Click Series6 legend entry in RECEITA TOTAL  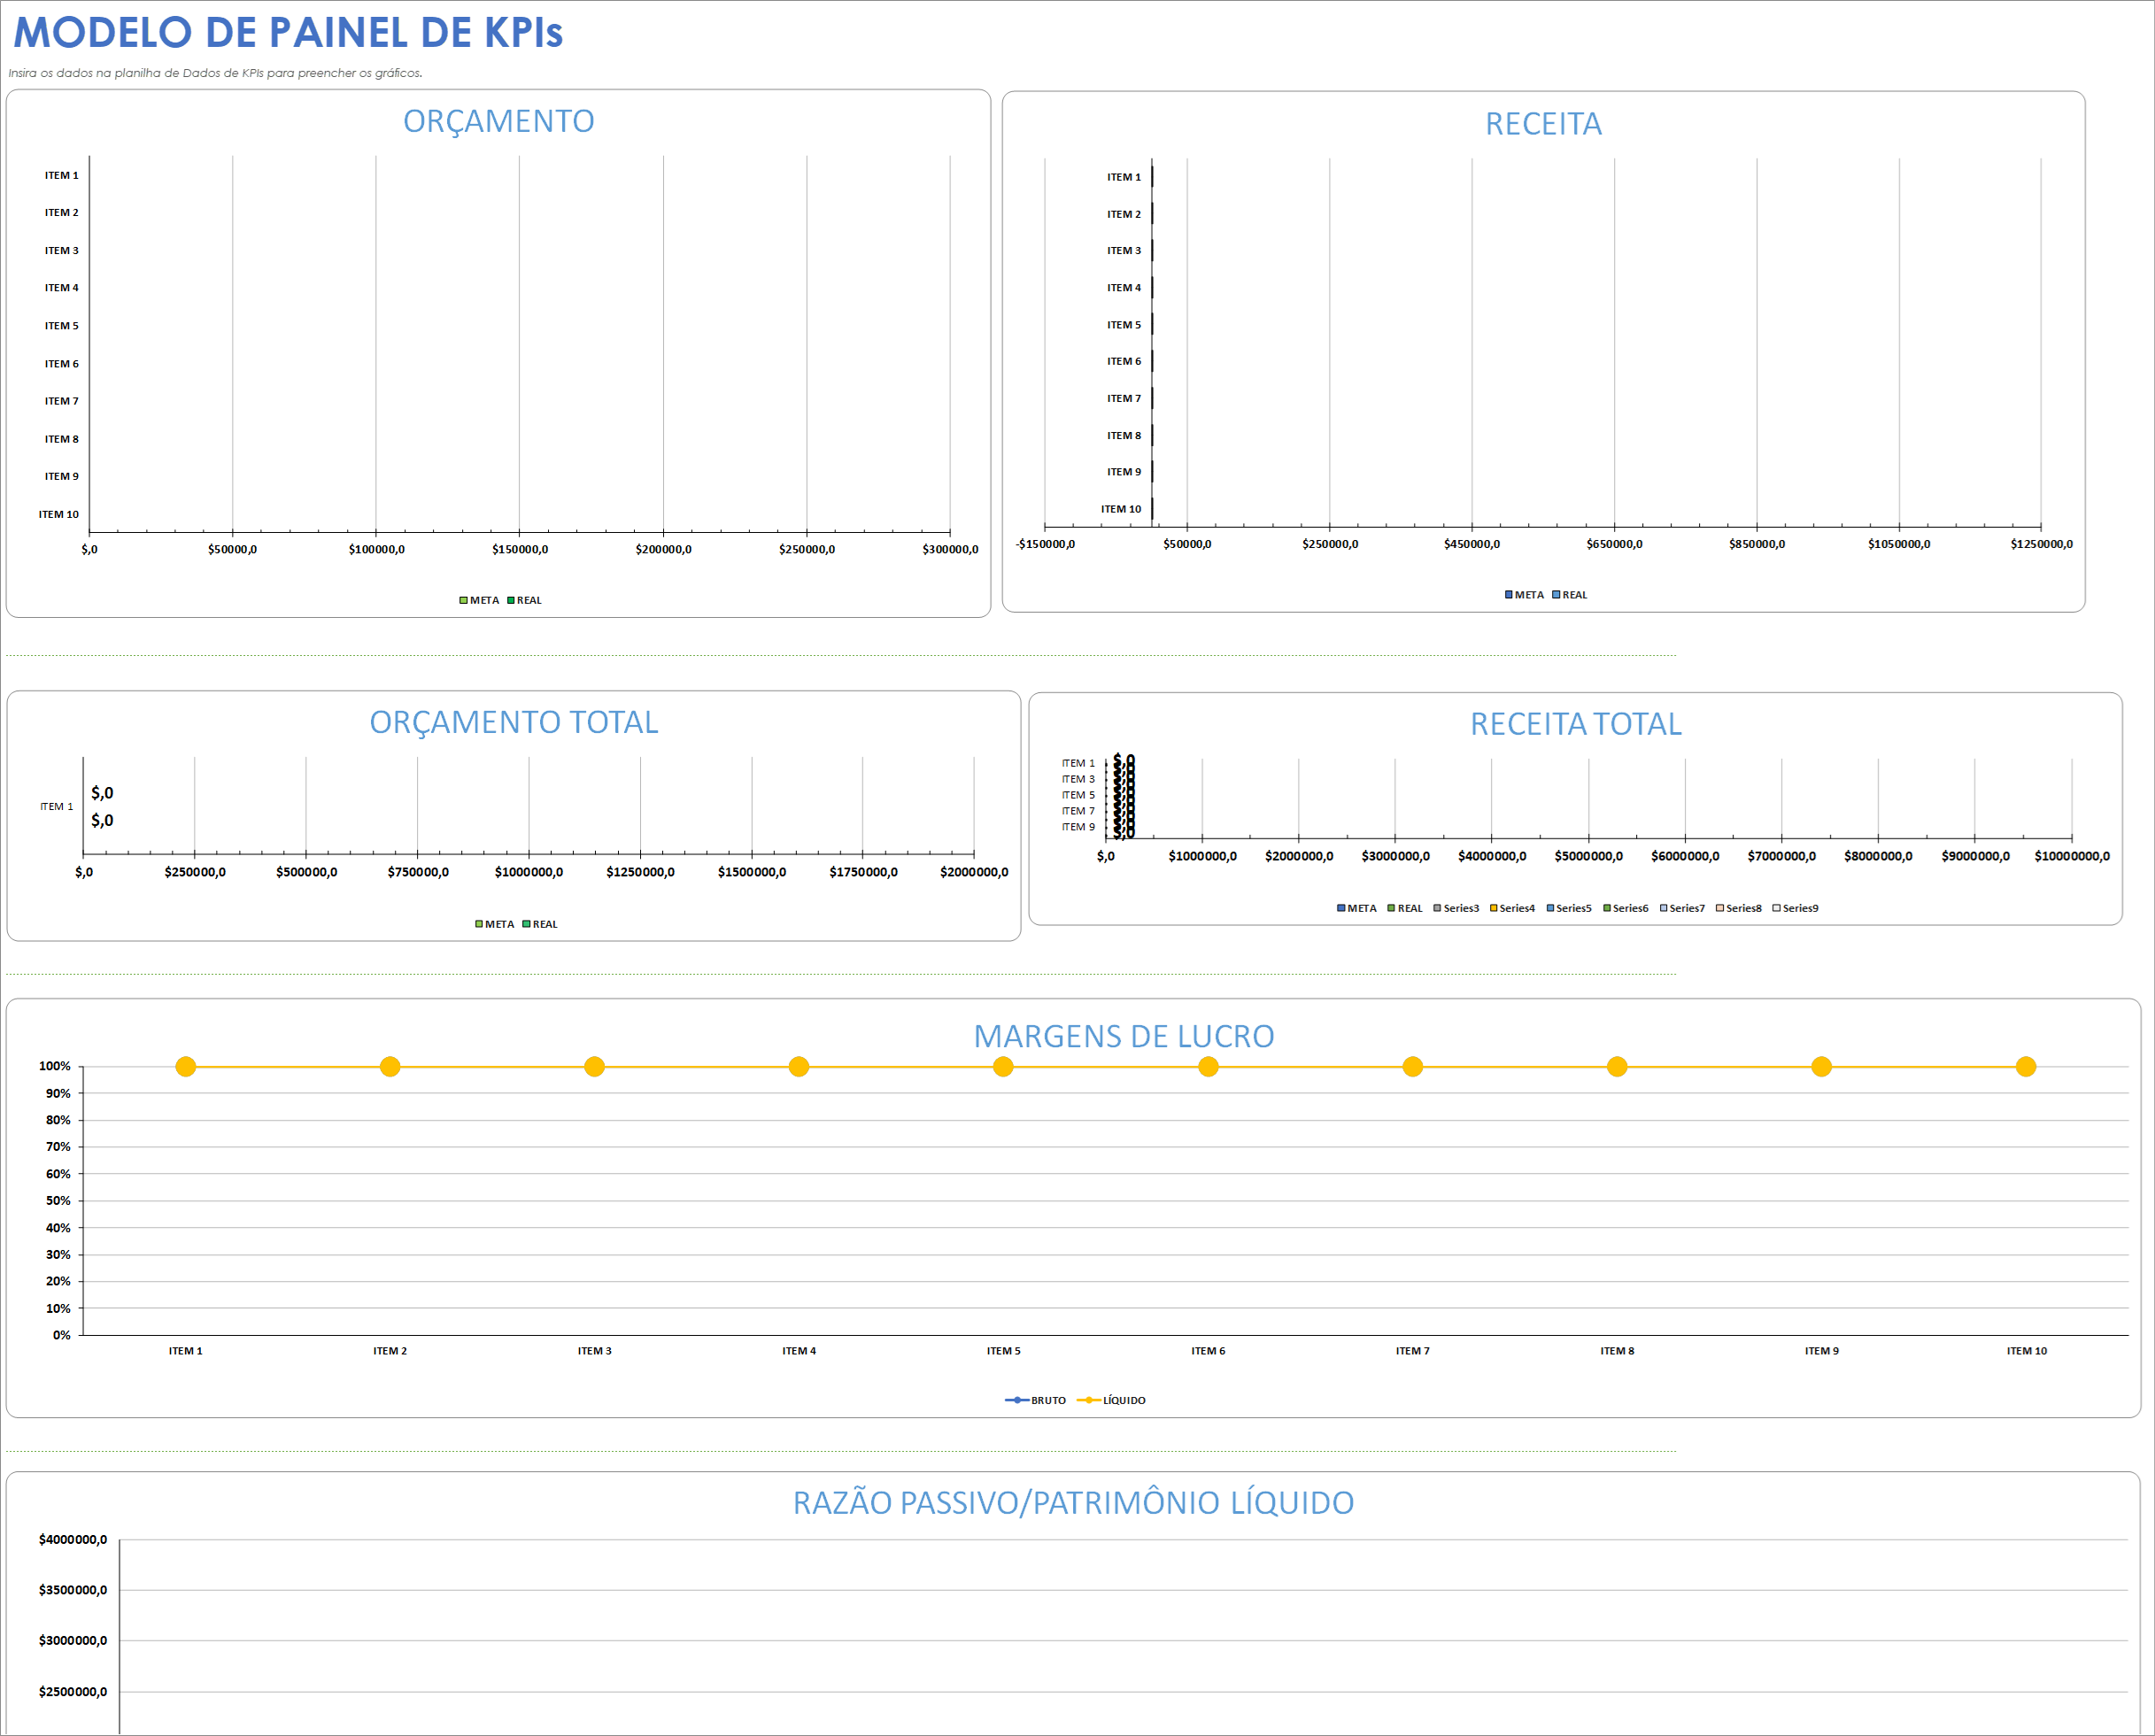pos(1626,908)
